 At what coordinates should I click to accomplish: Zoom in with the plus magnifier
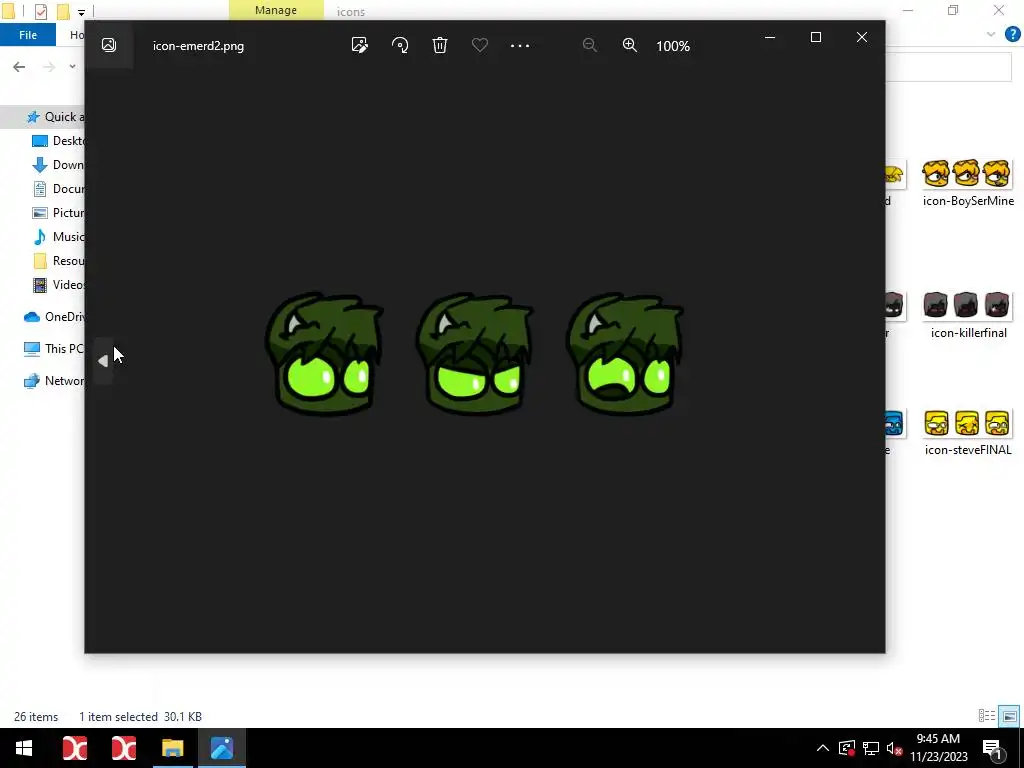[630, 45]
